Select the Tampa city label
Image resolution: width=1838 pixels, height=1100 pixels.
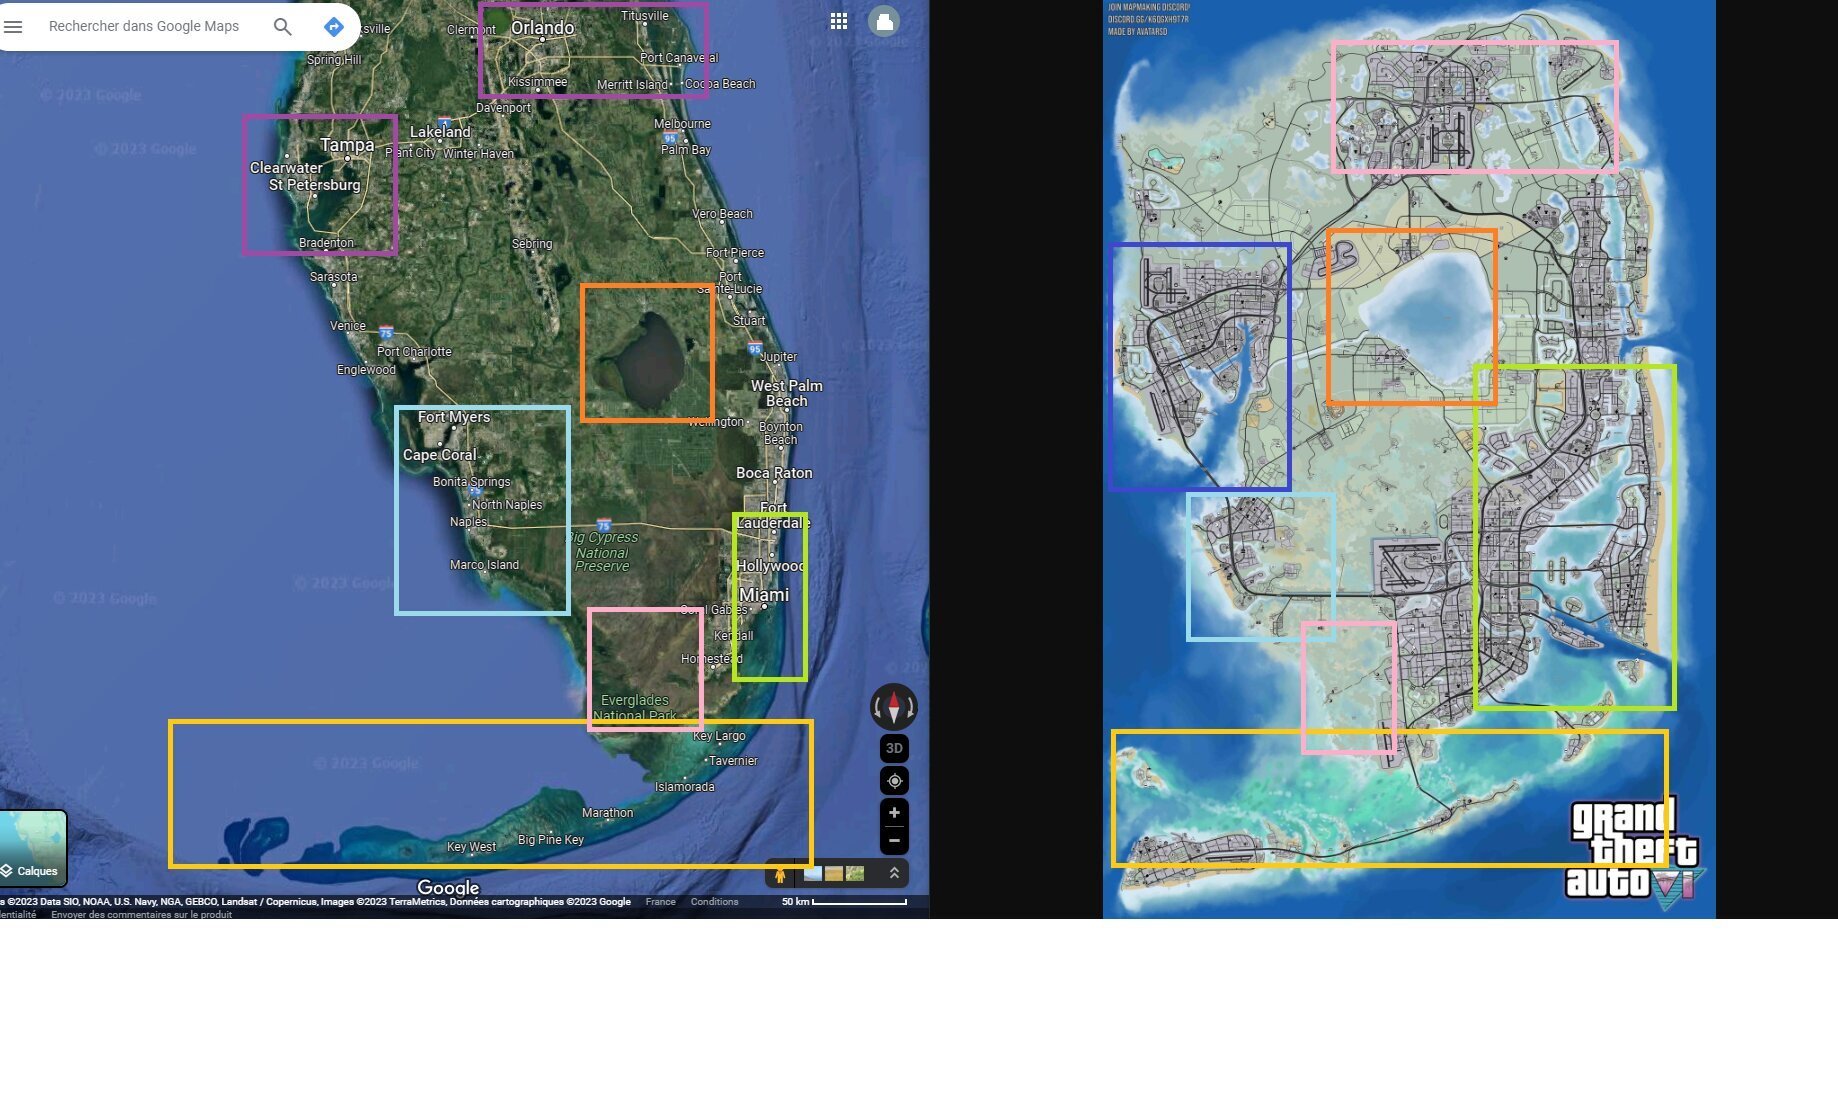347,145
